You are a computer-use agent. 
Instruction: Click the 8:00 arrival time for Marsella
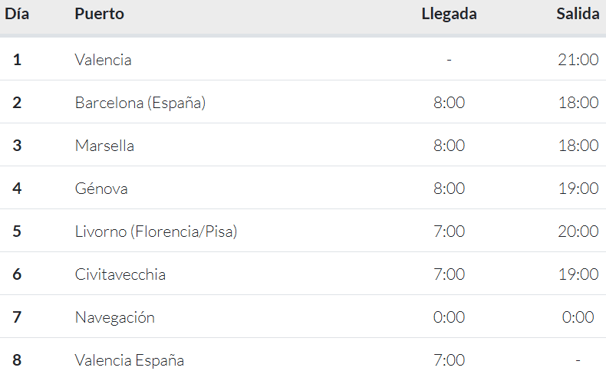pyautogui.click(x=449, y=145)
